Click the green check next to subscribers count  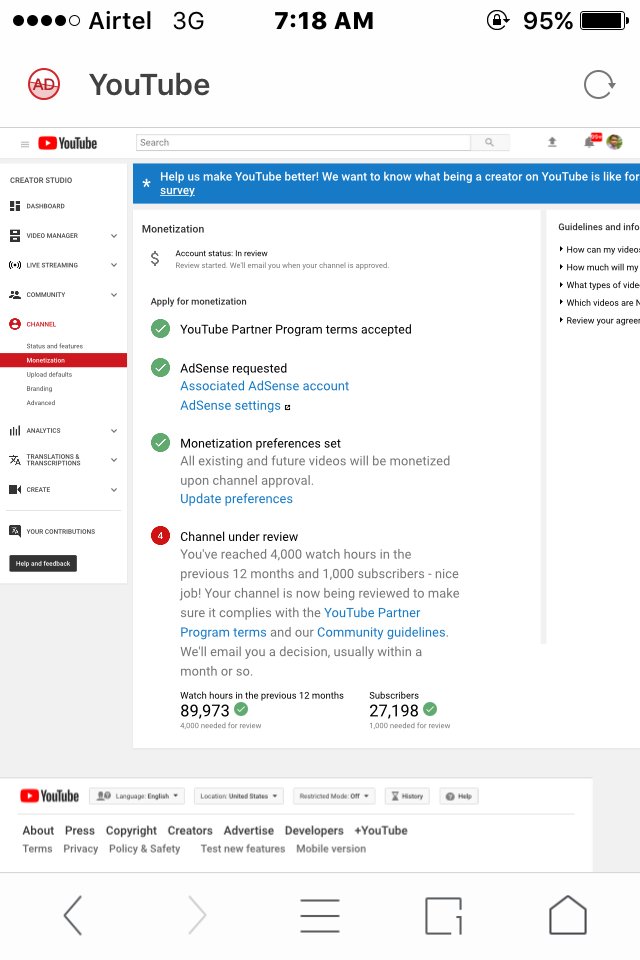431,709
